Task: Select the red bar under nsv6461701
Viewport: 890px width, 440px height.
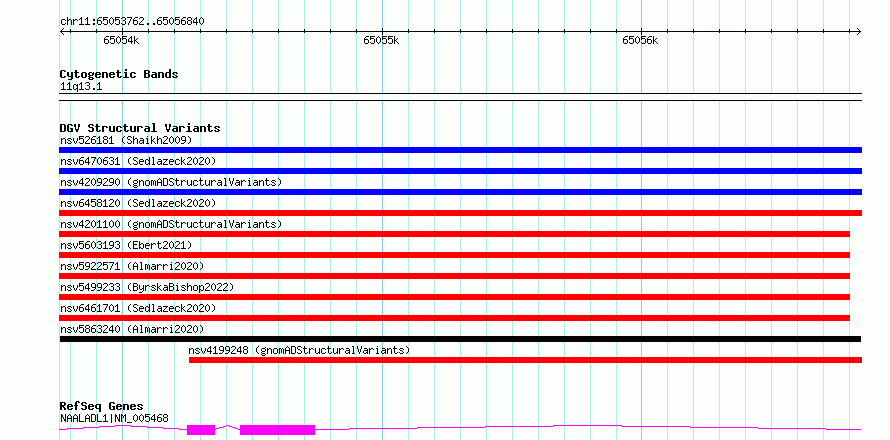Action: click(x=455, y=318)
